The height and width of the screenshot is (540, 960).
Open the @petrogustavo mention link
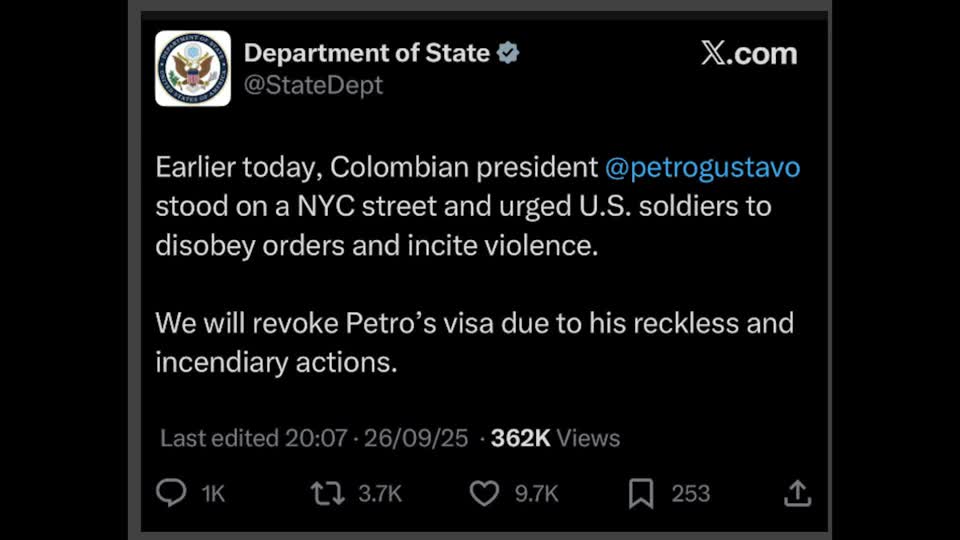coord(703,167)
